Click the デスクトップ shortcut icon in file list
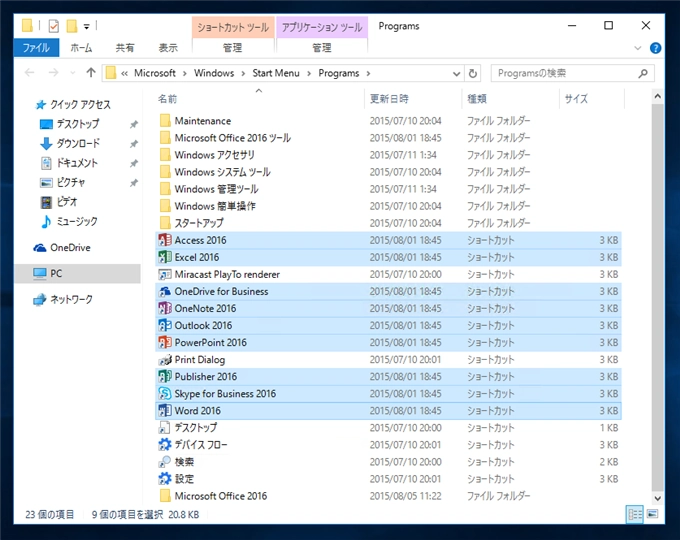The height and width of the screenshot is (540, 680). (x=165, y=428)
